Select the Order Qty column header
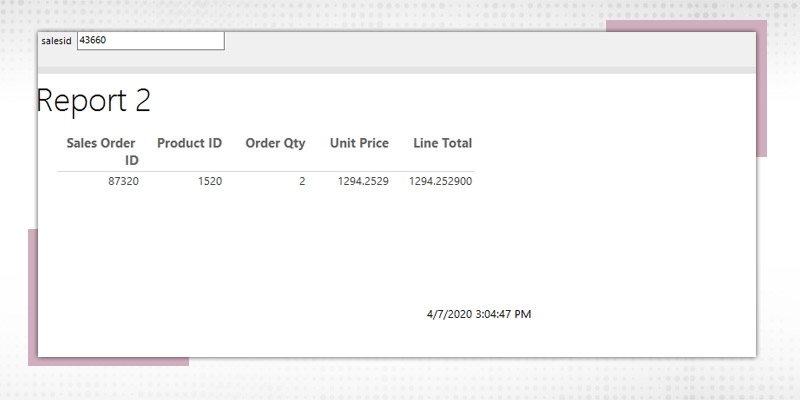Viewport: 800px width, 400px height. [275, 143]
